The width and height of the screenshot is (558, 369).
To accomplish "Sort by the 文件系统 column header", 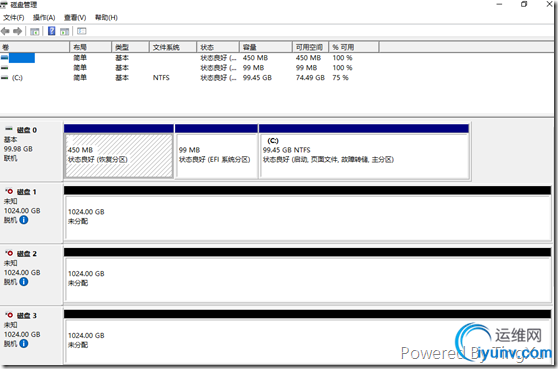I will (173, 47).
